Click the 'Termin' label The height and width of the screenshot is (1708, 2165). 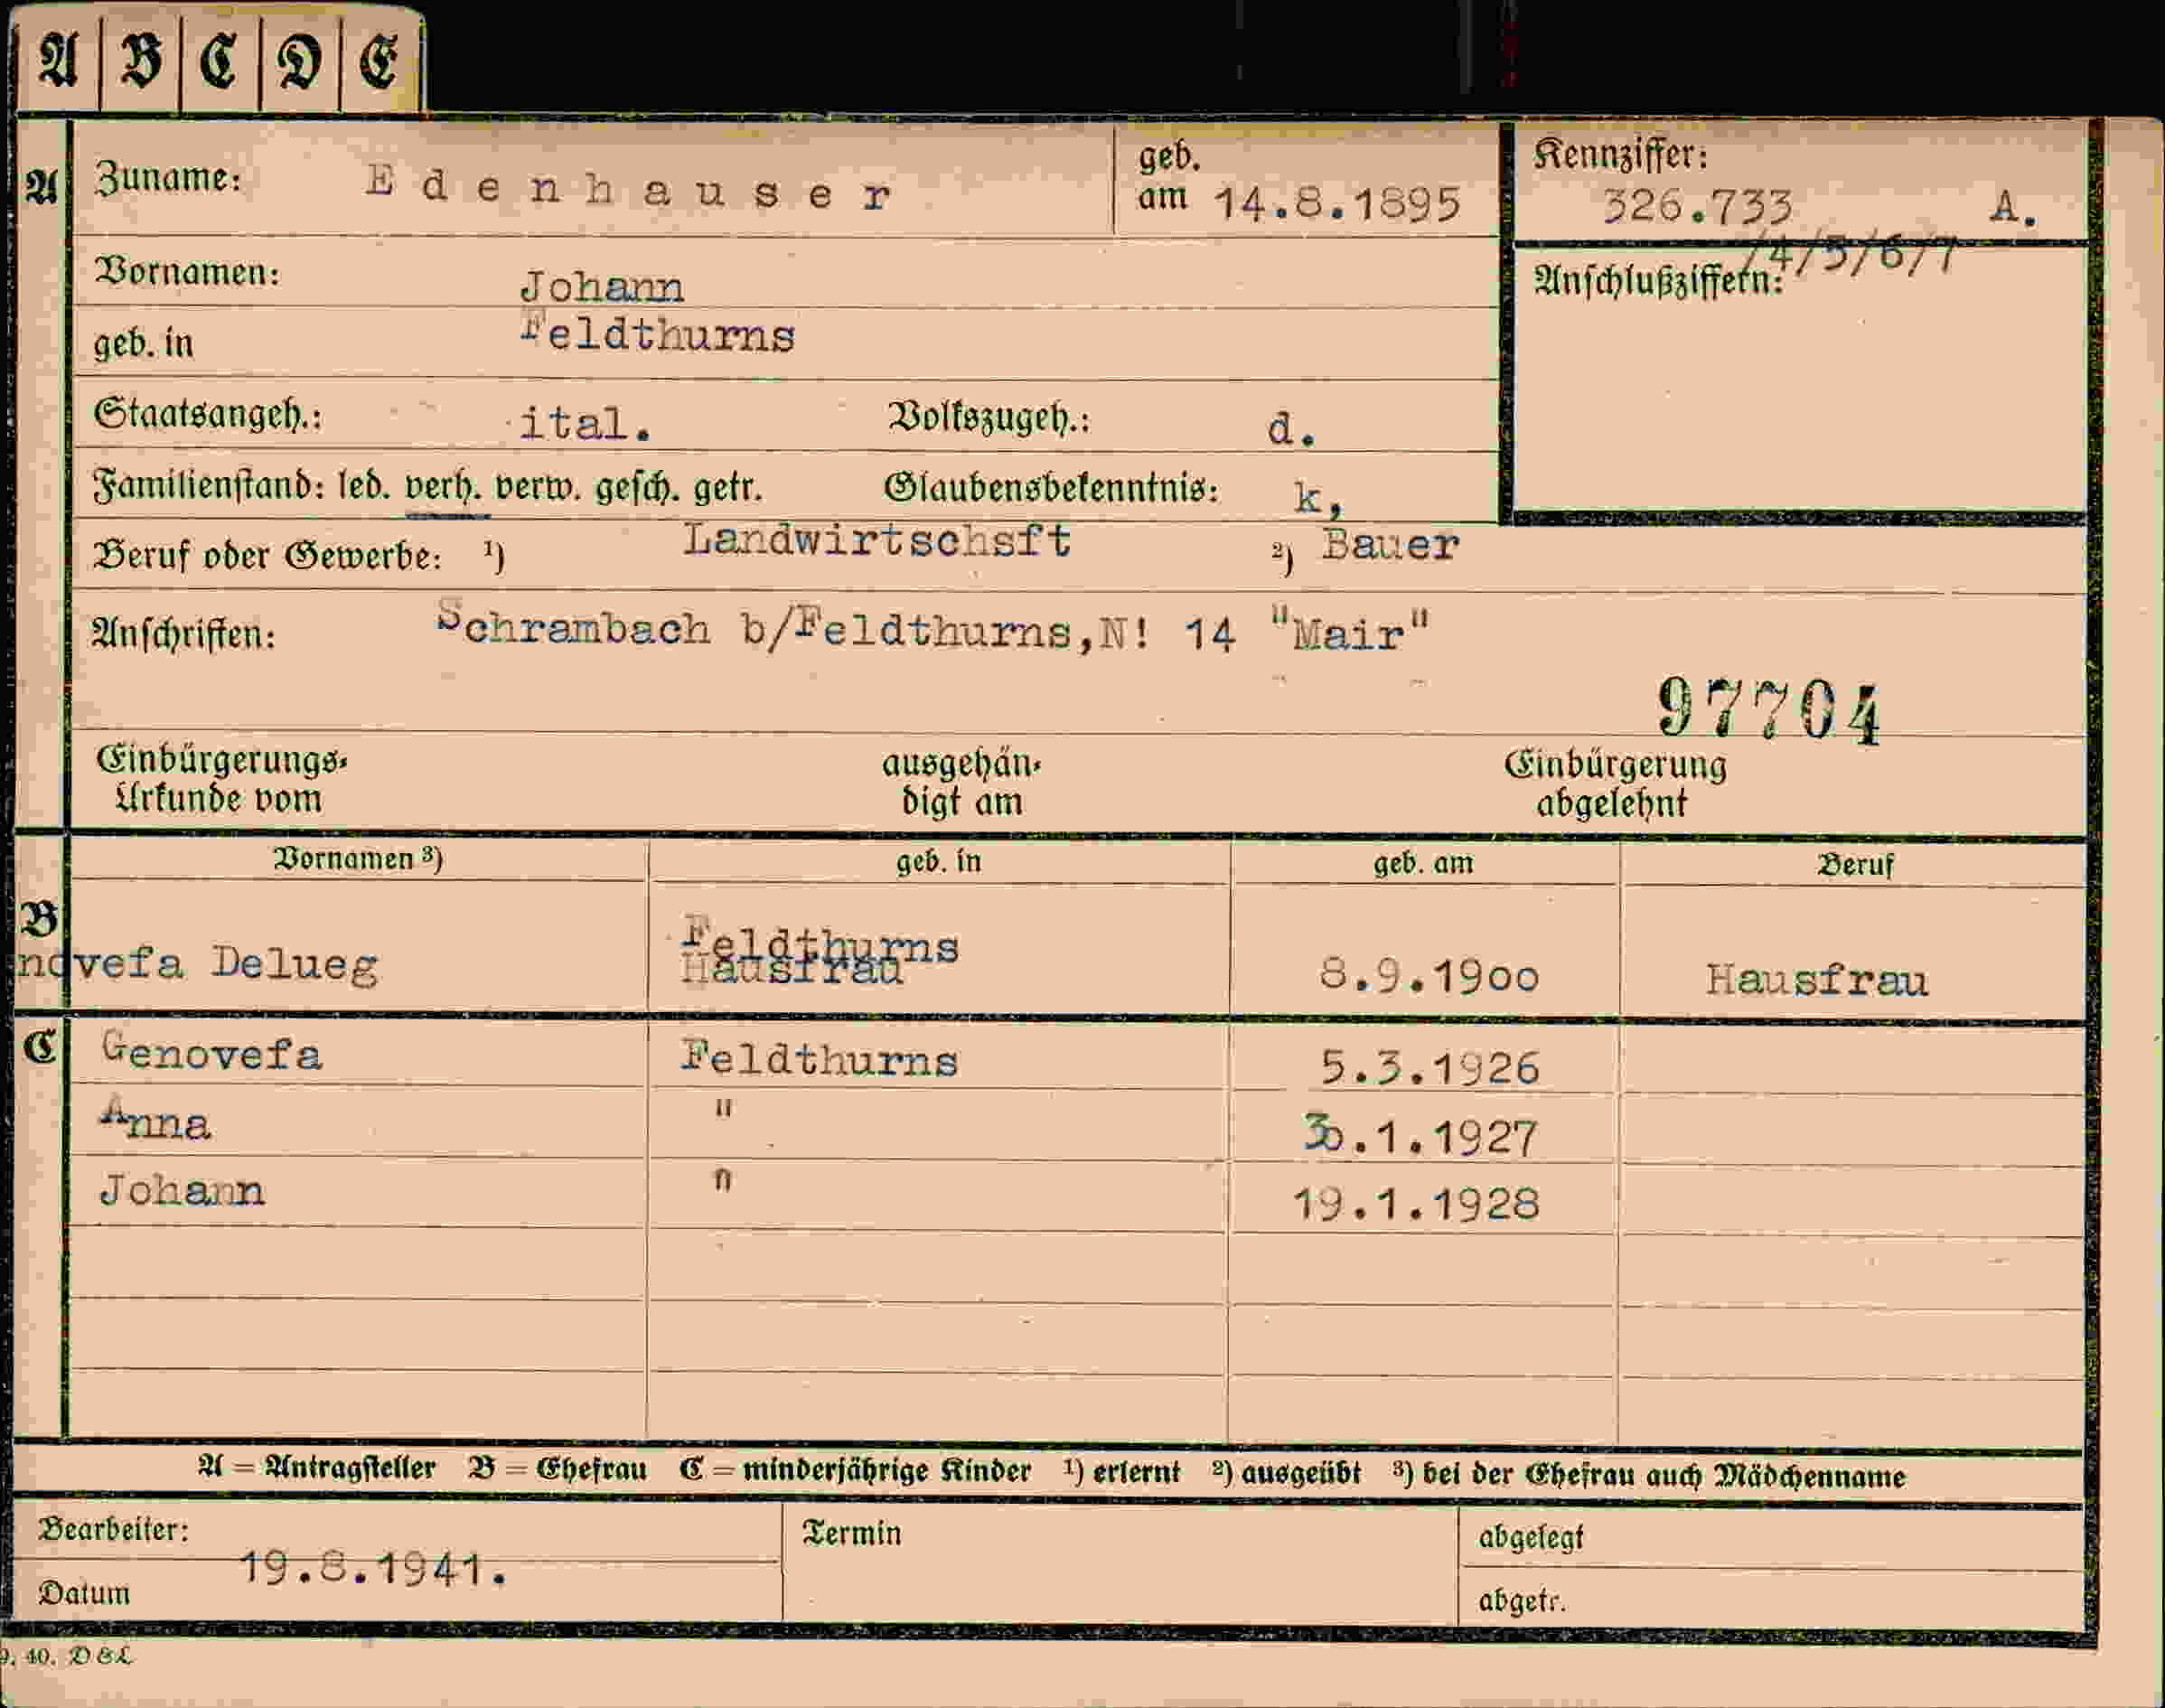[851, 1534]
